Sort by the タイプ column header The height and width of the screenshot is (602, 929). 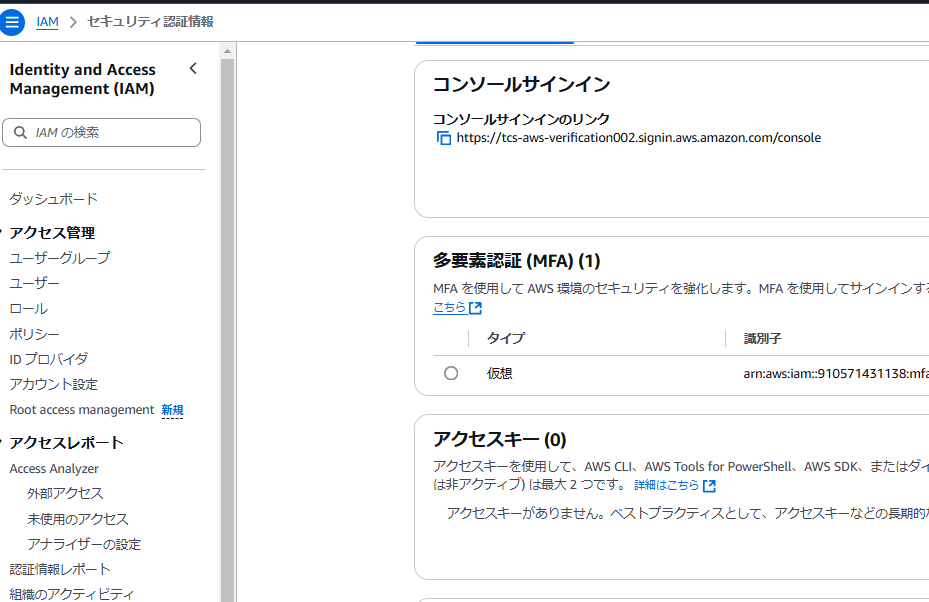click(x=506, y=338)
